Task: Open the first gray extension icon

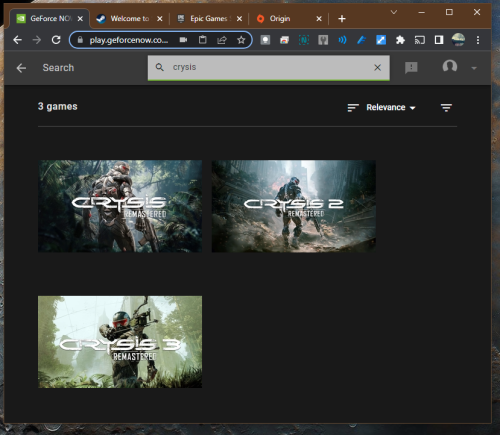Action: (x=265, y=40)
